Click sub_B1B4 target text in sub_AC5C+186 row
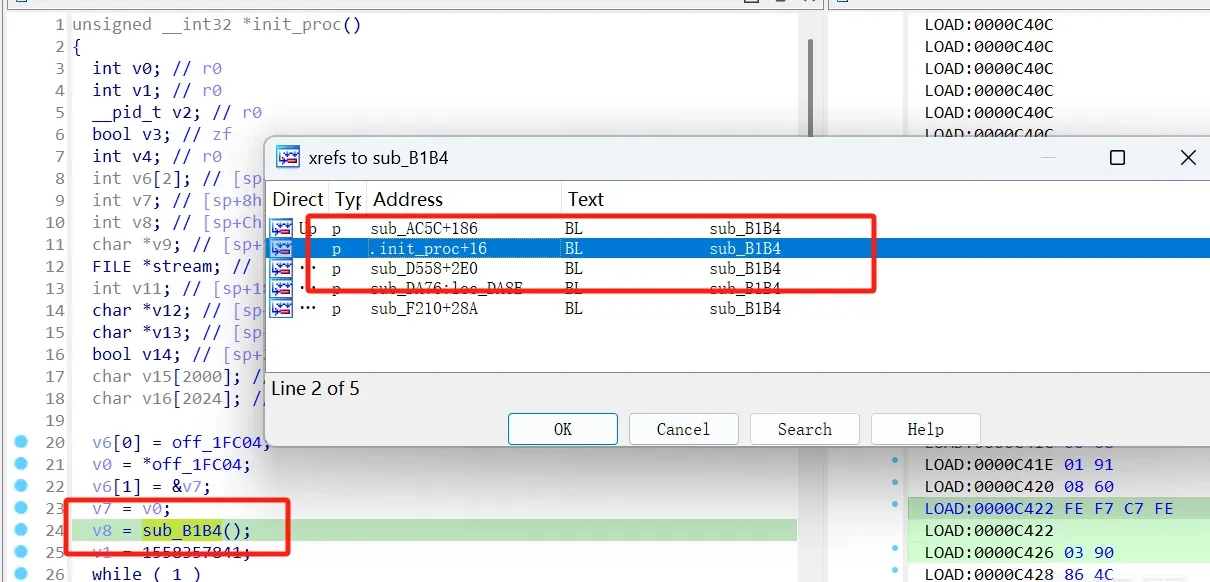 tap(745, 229)
